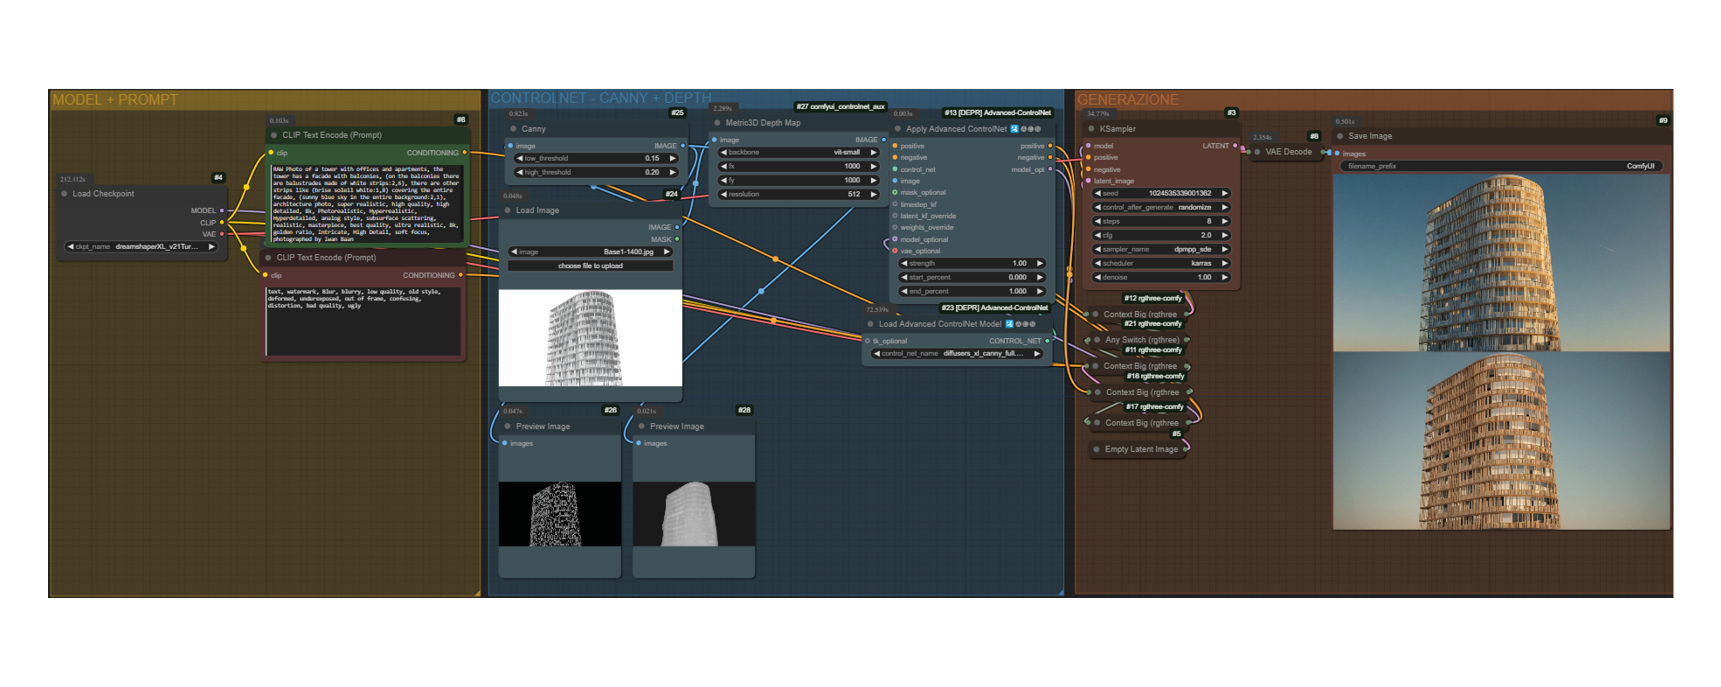Expand the Any Switch (rgthree) node dot
The image size is (1721, 687).
click(1097, 340)
